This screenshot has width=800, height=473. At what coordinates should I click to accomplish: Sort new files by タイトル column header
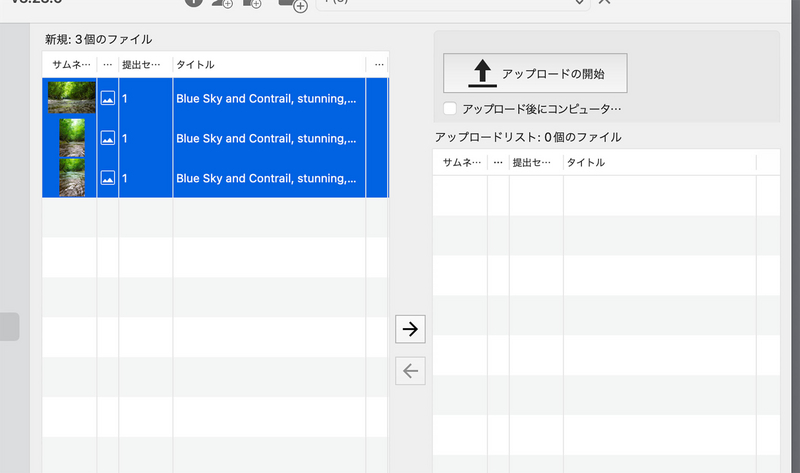195,65
